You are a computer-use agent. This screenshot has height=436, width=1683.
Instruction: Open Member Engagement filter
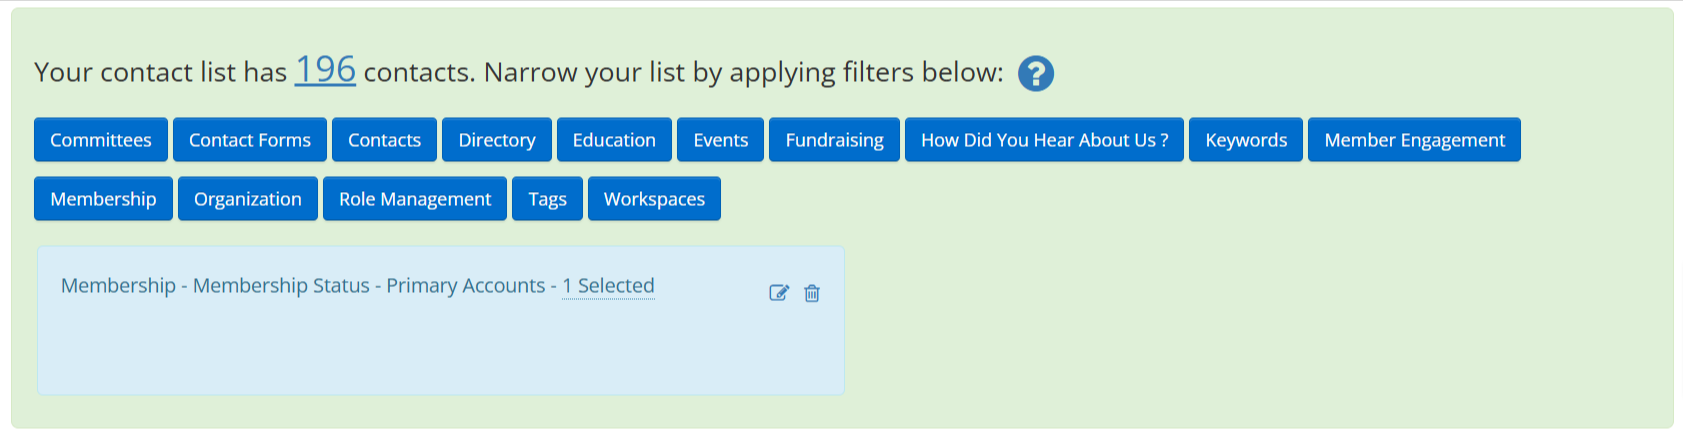click(1414, 140)
